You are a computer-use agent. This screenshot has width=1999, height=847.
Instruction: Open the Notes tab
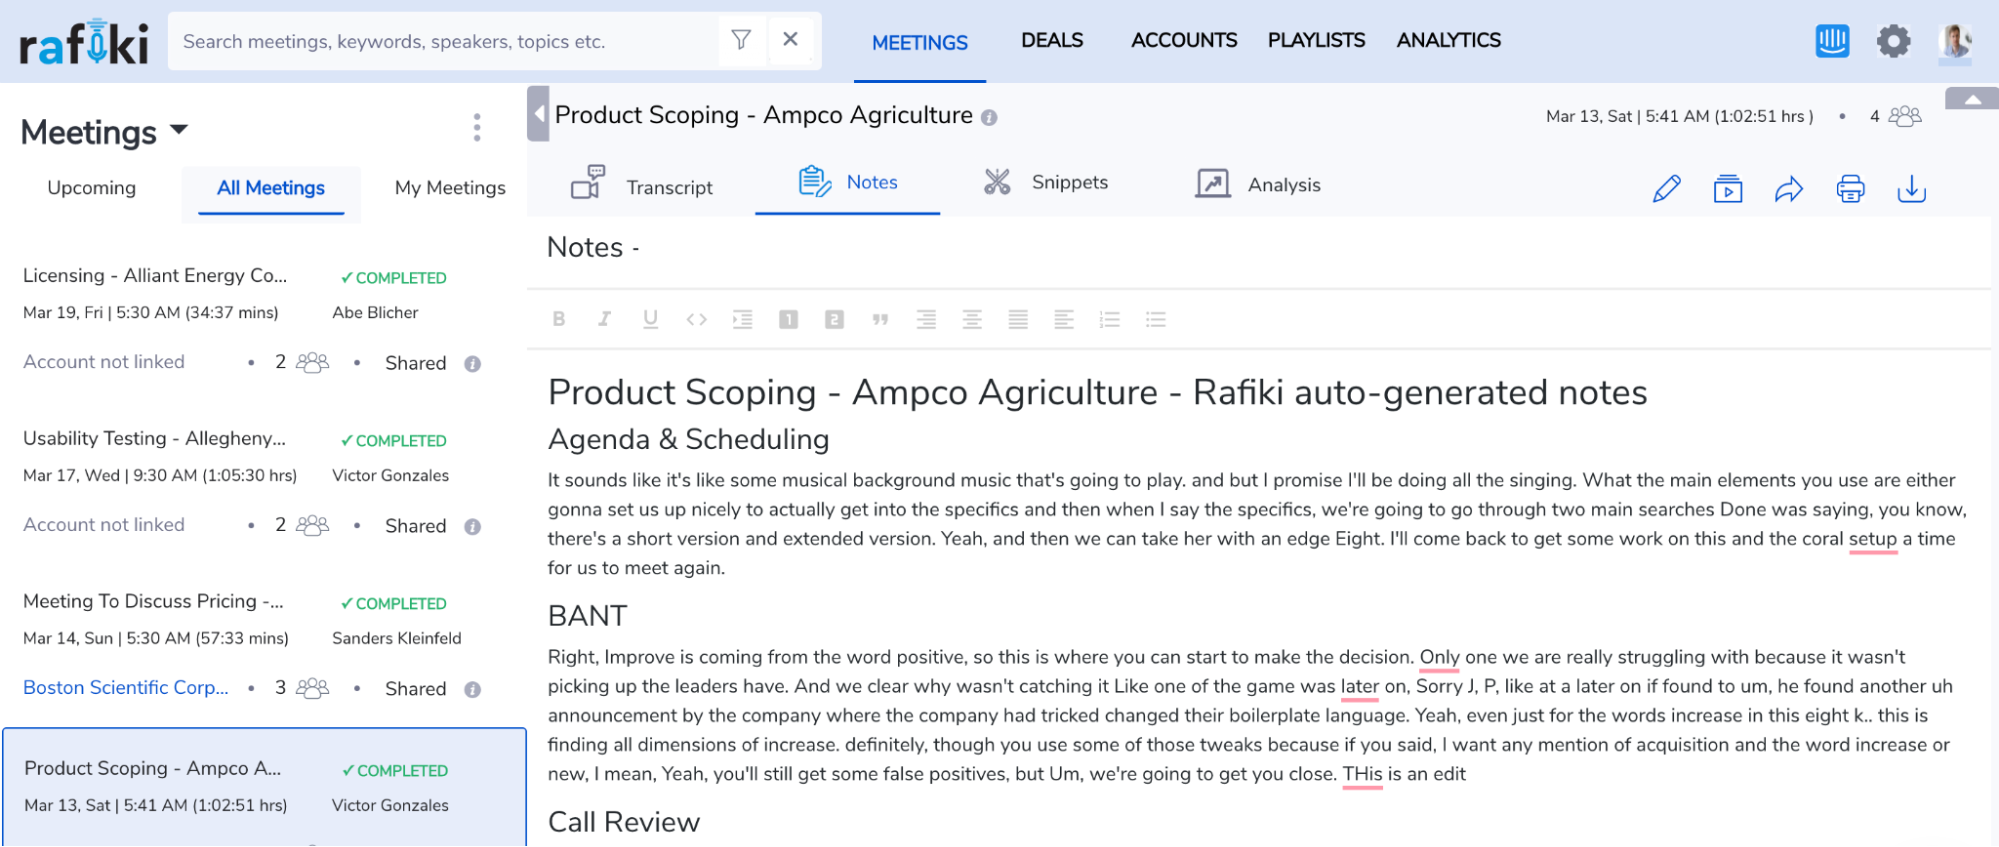[x=848, y=182]
